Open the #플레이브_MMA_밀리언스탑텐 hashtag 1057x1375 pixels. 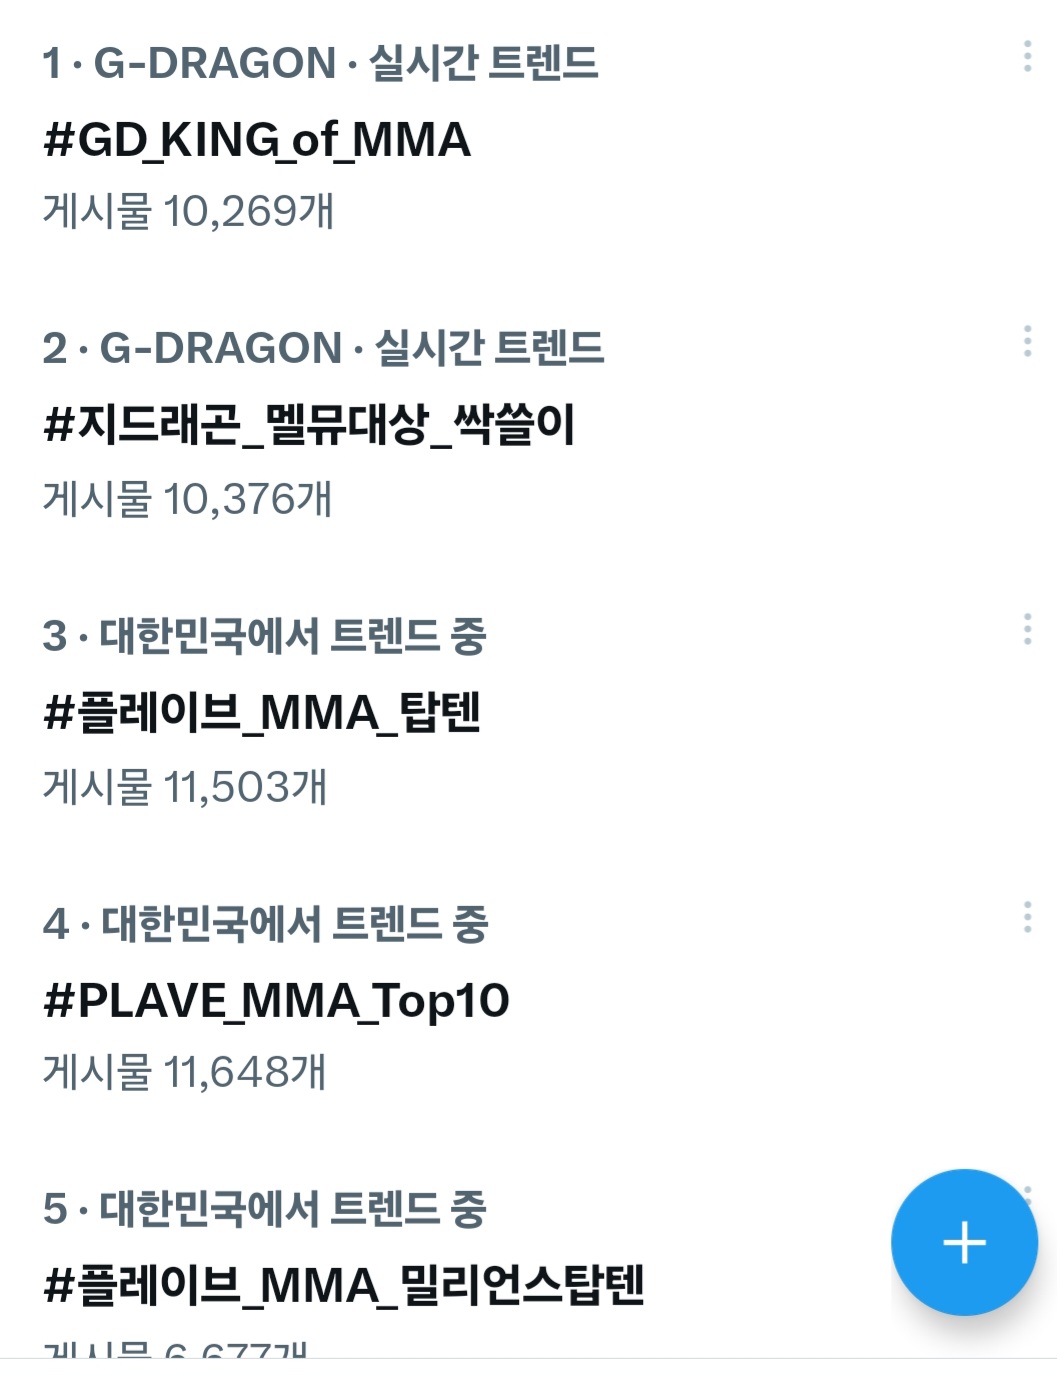(x=344, y=1285)
